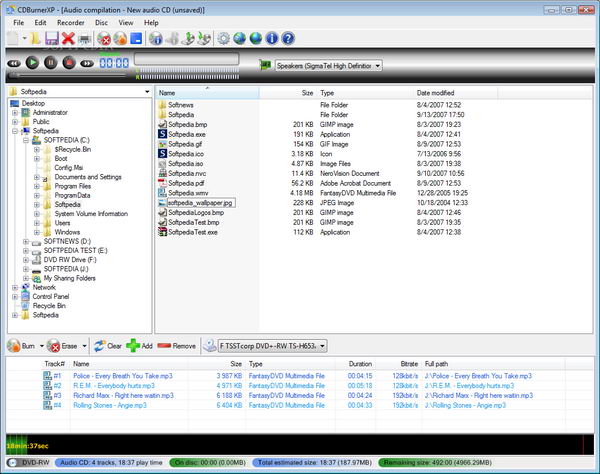Open settings with the gear icon
Image resolution: width=600 pixels, height=474 pixels.
223,39
